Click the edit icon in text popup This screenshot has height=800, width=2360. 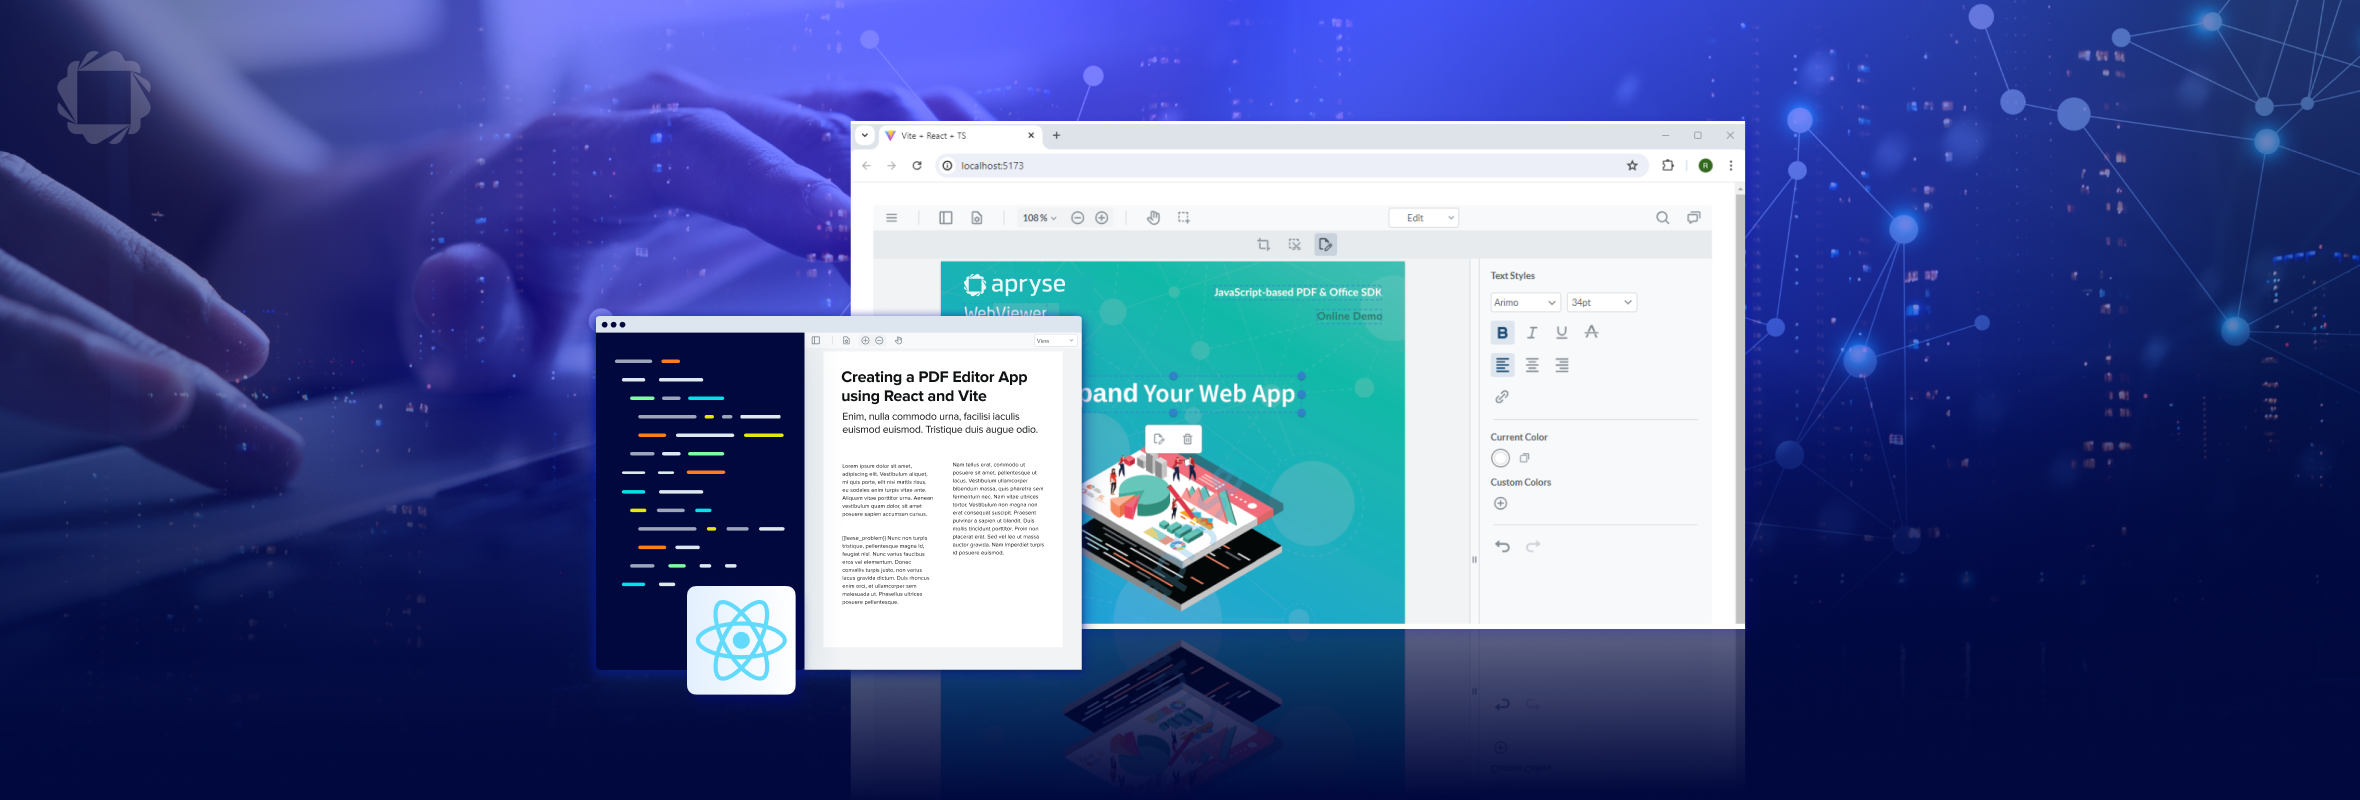(1159, 439)
